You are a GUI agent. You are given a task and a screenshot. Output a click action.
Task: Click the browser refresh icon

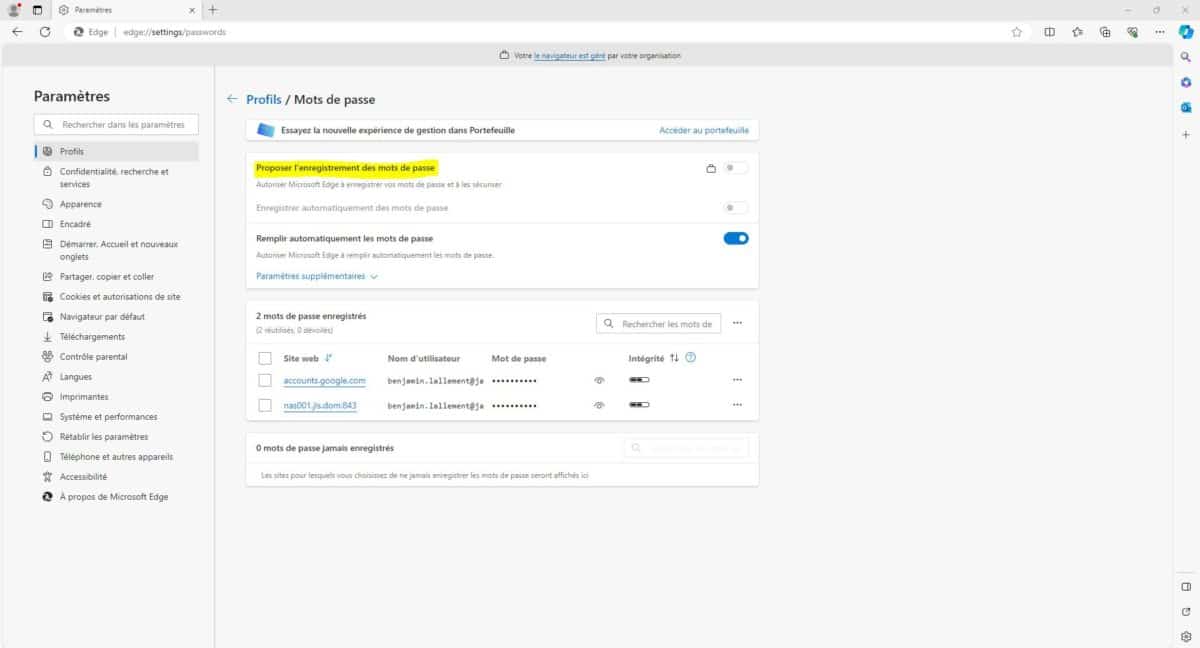pos(45,32)
